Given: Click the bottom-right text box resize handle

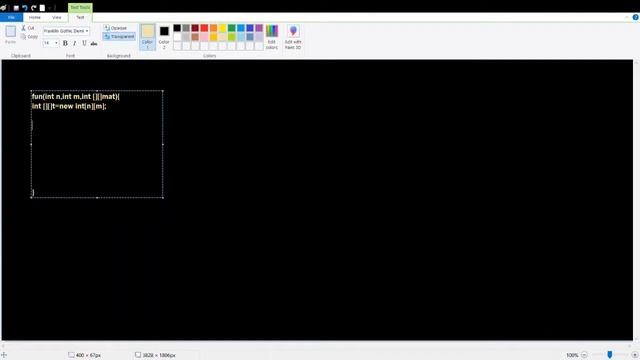Looking at the screenshot, I should [x=163, y=198].
